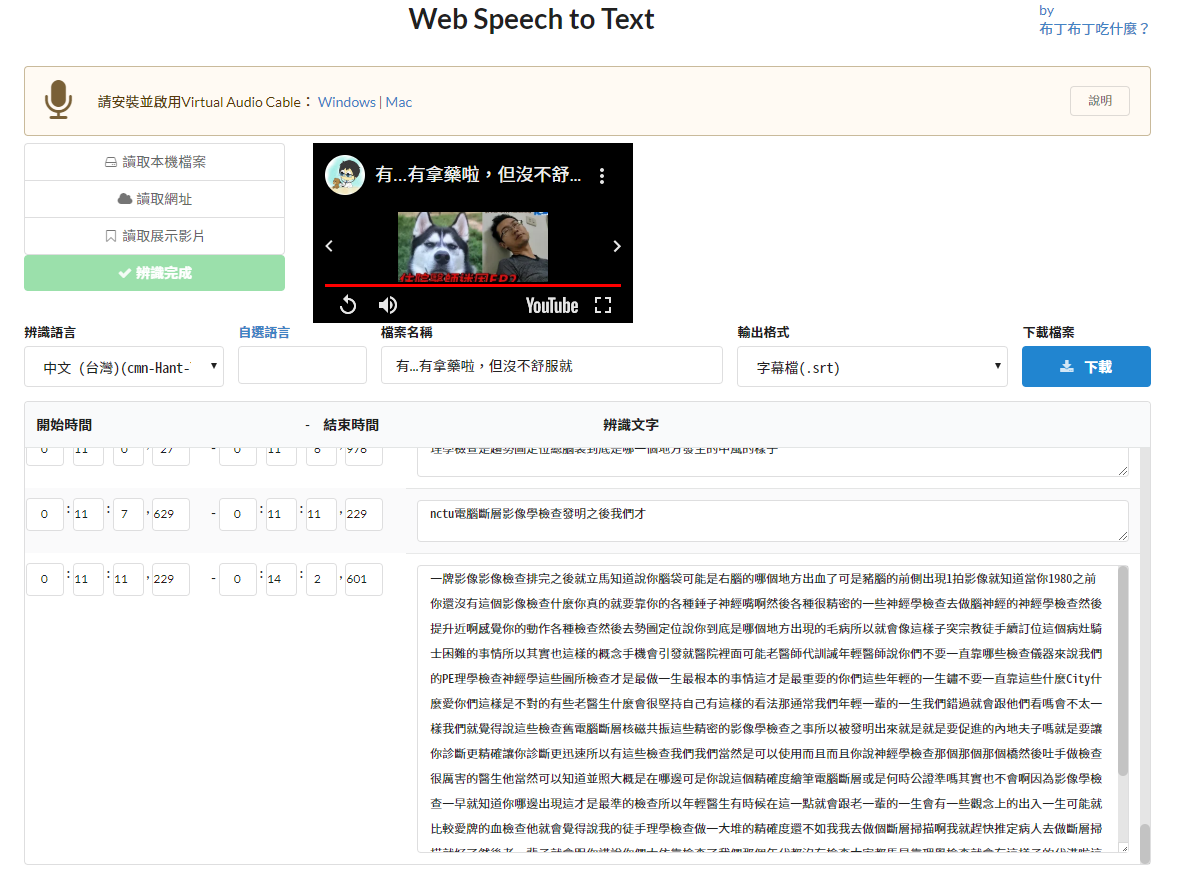Click the 開始時間 column header
The height and width of the screenshot is (887, 1183).
pyautogui.click(x=64, y=425)
